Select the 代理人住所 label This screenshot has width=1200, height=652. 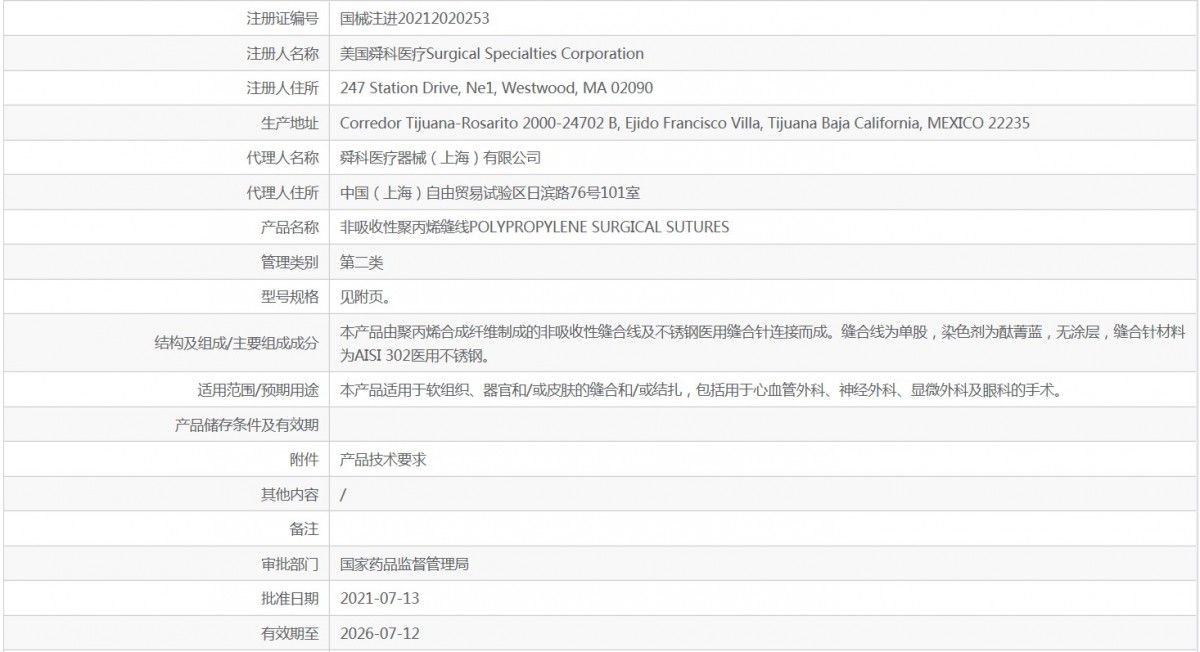pos(282,192)
